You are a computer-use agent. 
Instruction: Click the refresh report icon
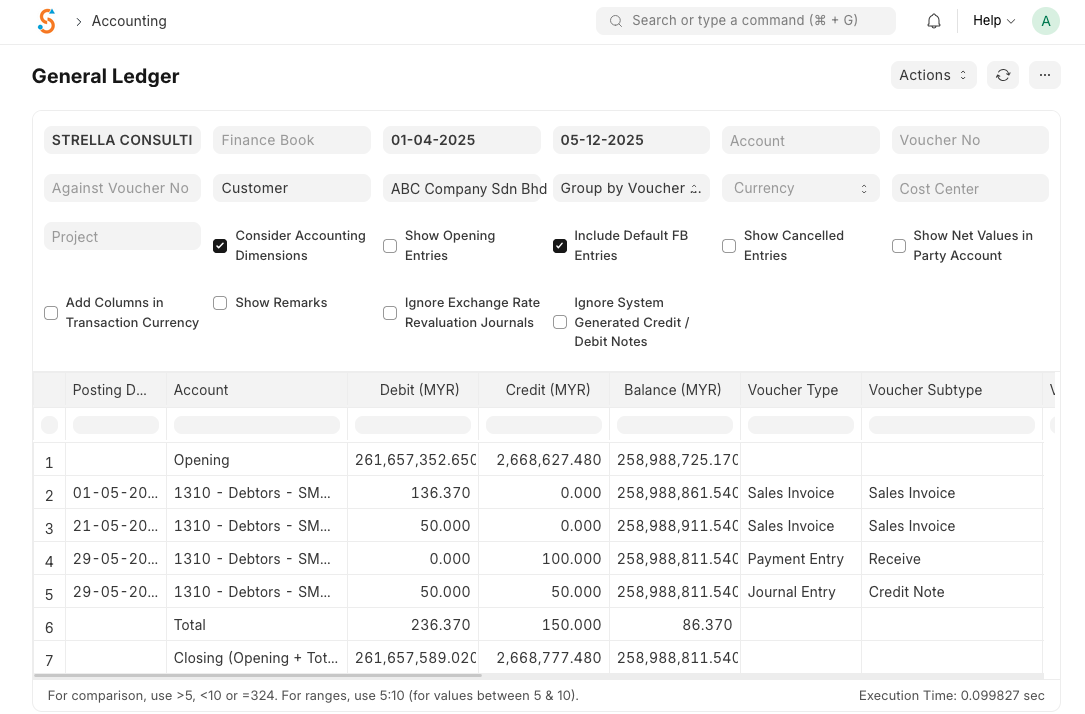(1003, 75)
